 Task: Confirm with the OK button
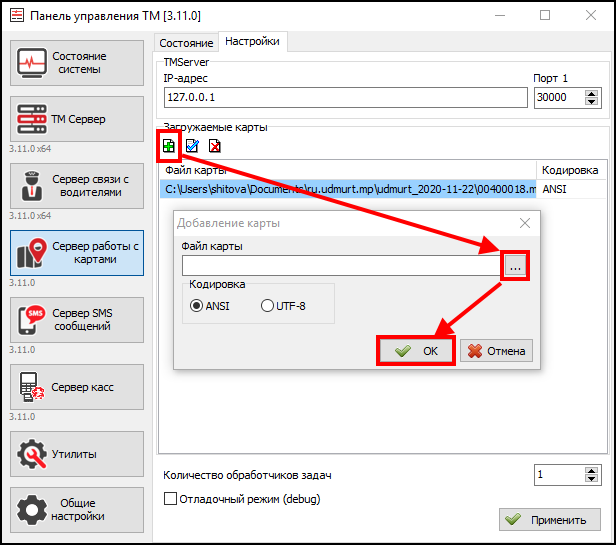point(416,350)
